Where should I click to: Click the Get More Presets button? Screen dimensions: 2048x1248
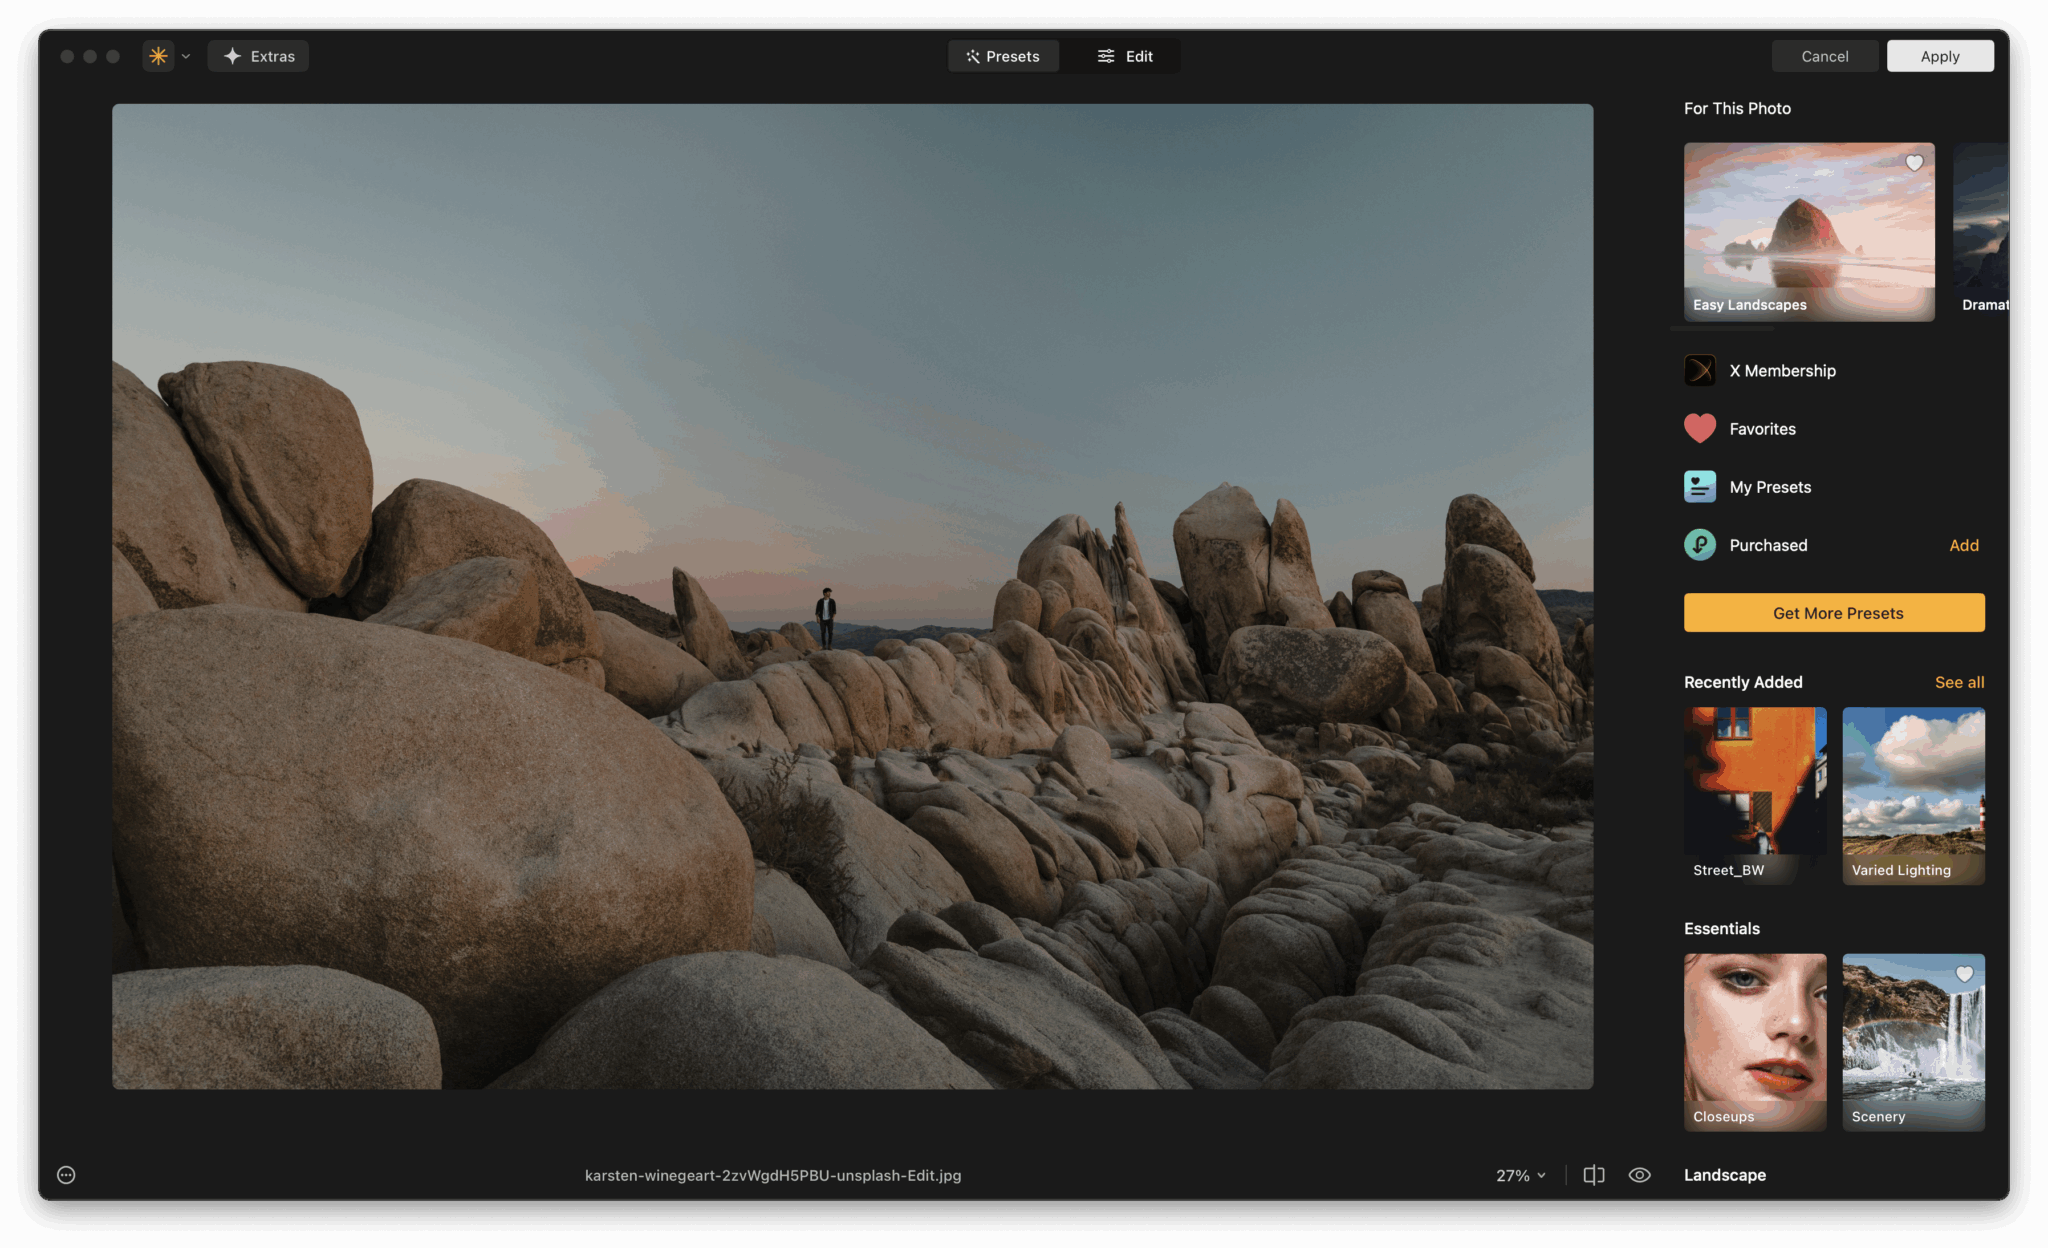tap(1834, 612)
